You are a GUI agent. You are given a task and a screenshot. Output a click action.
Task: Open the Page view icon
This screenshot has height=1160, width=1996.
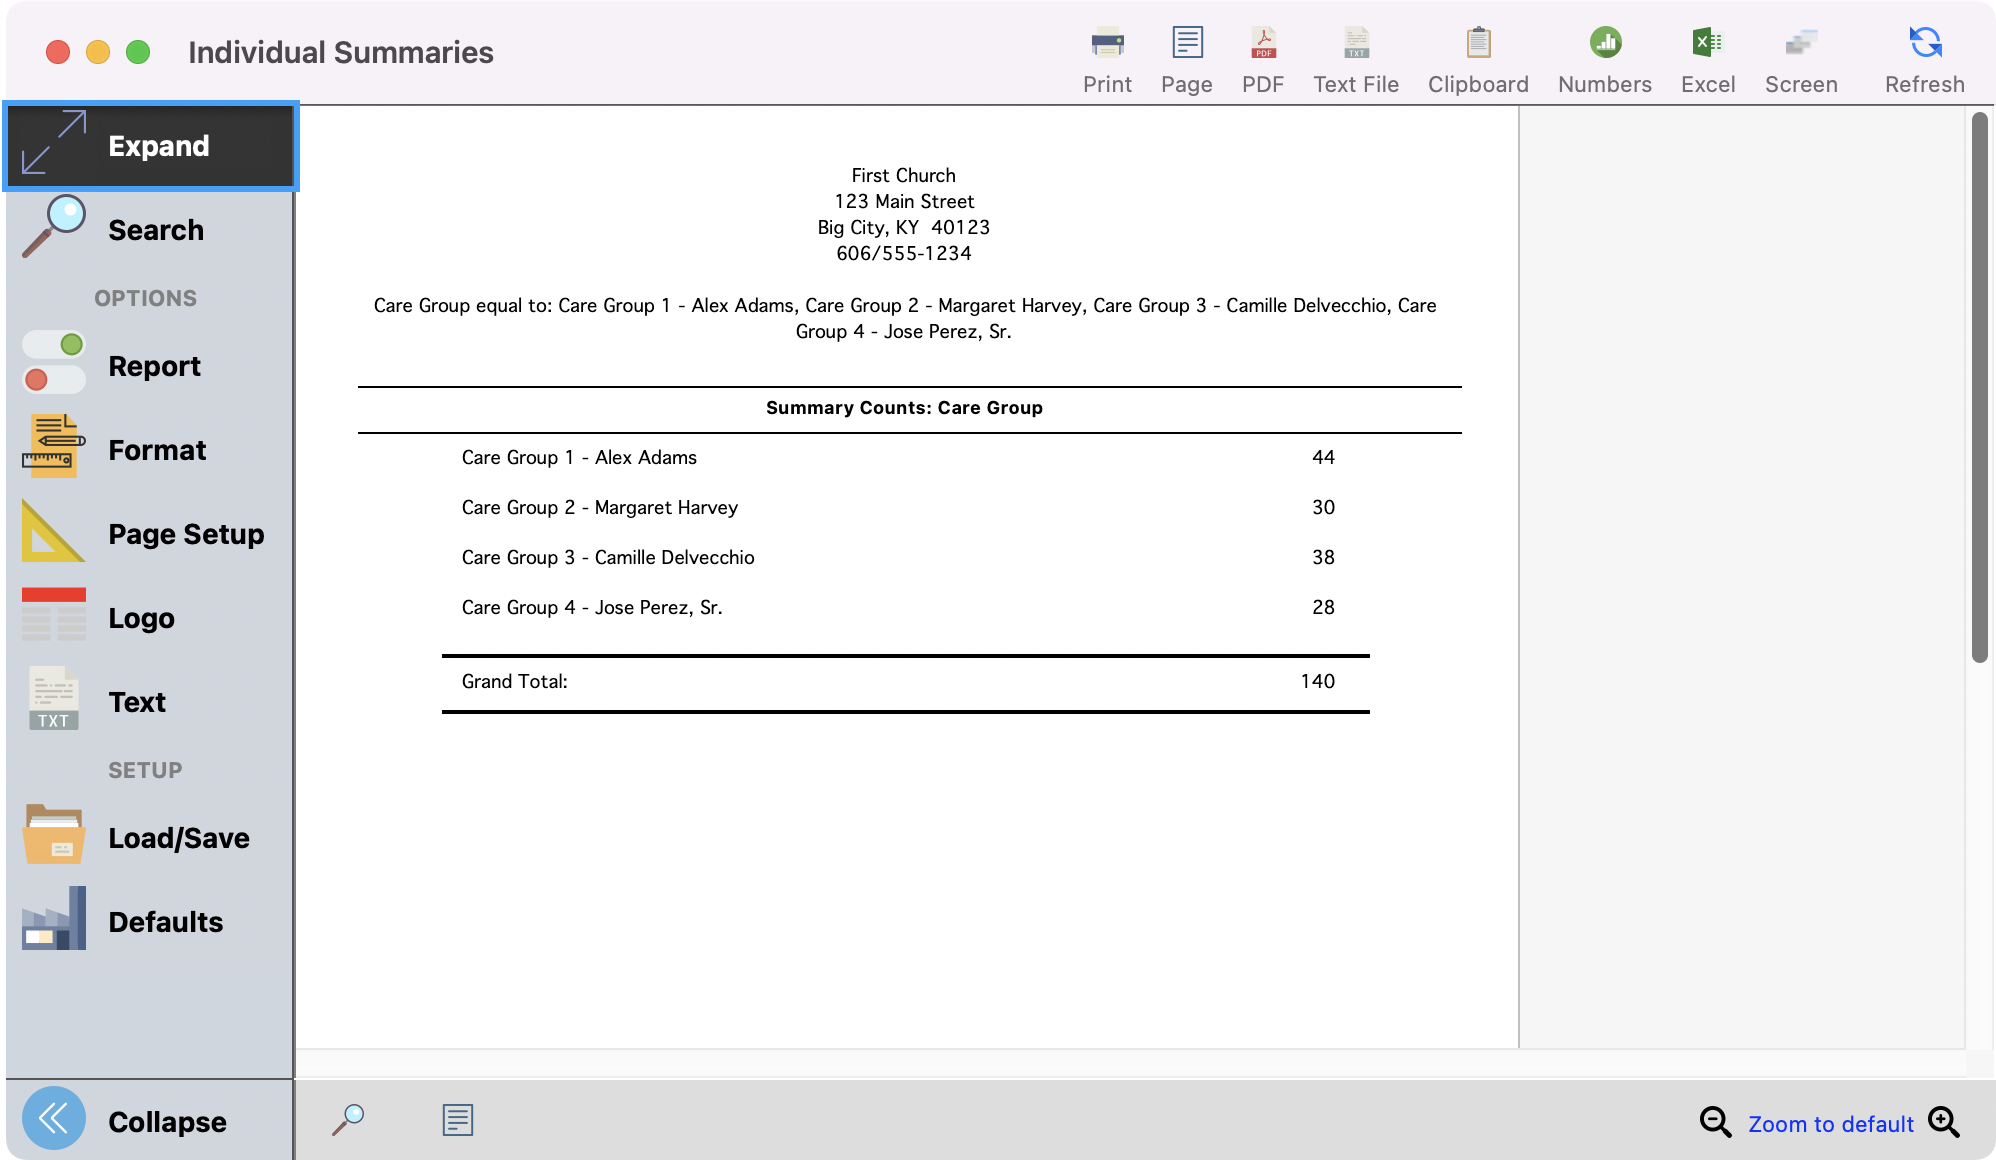click(x=1186, y=55)
